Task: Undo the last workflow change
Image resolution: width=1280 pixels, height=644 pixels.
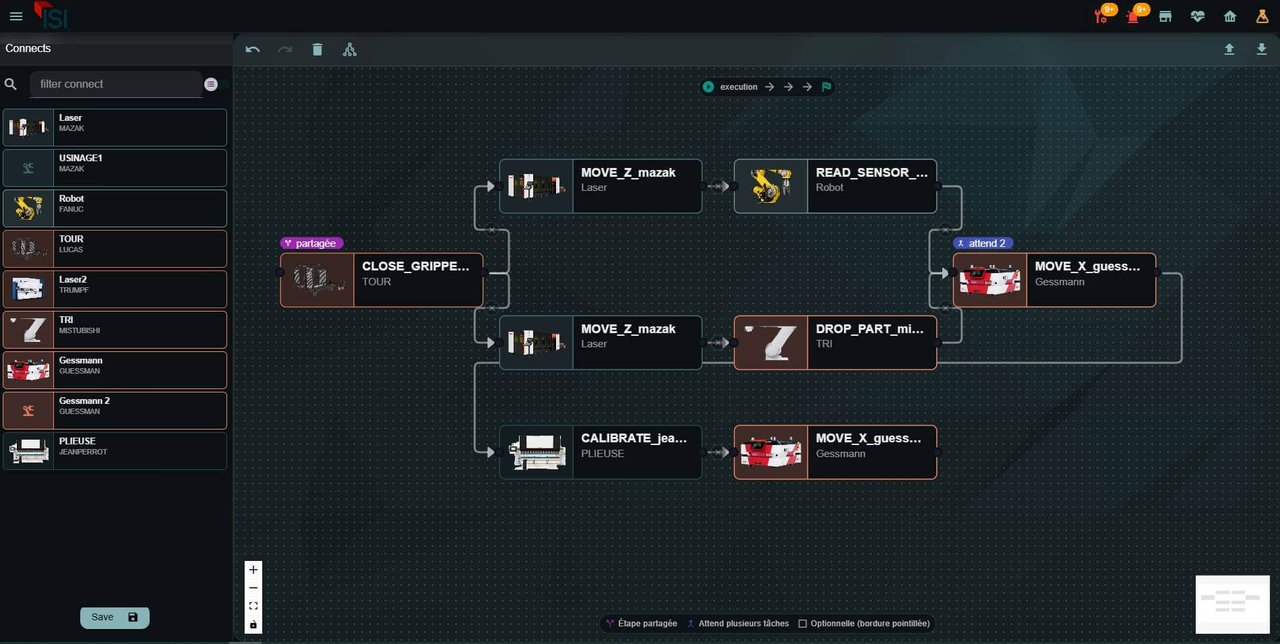Action: (253, 49)
